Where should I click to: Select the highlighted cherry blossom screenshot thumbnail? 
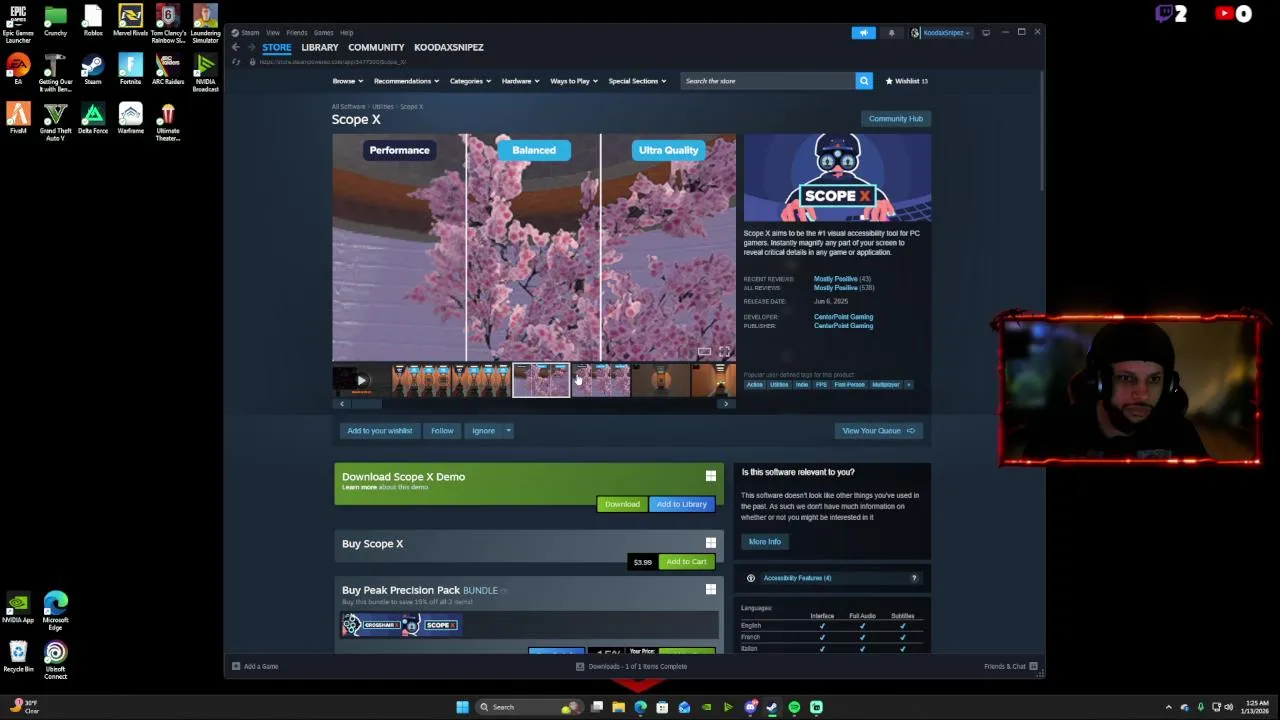coord(541,380)
